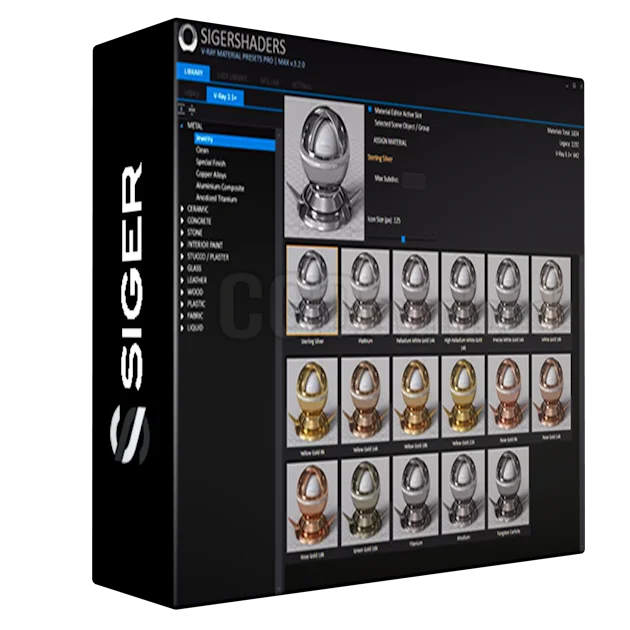The height and width of the screenshot is (630, 630).
Task: Select the Green Gold 18K material thumbnail
Action: point(365,502)
